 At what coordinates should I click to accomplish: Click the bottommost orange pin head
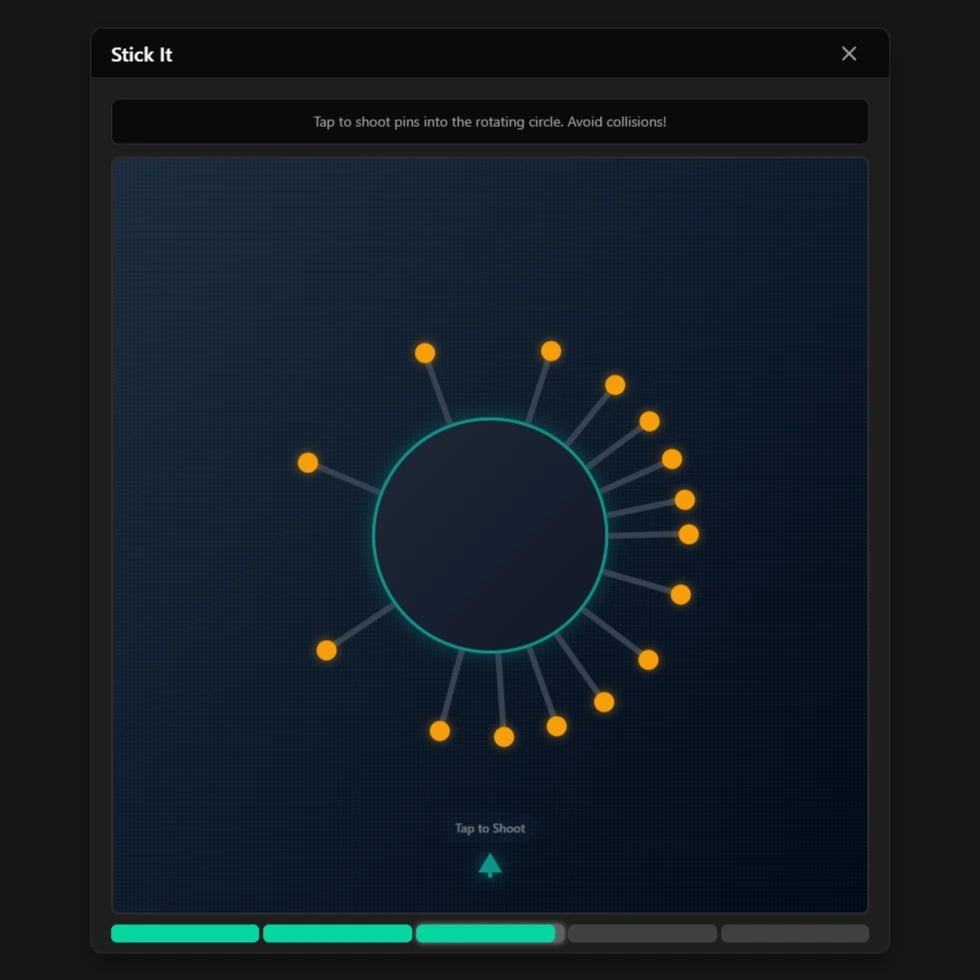[504, 737]
